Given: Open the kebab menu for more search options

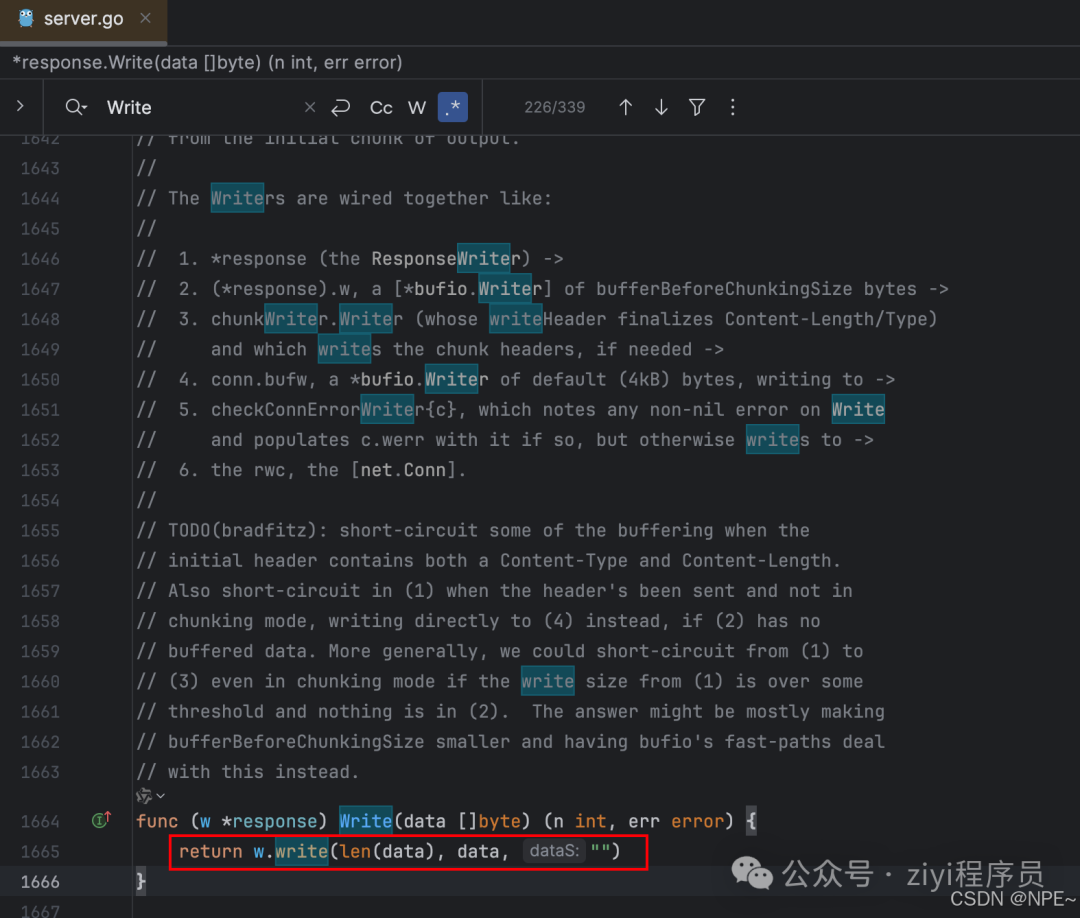Looking at the screenshot, I should click(x=733, y=107).
